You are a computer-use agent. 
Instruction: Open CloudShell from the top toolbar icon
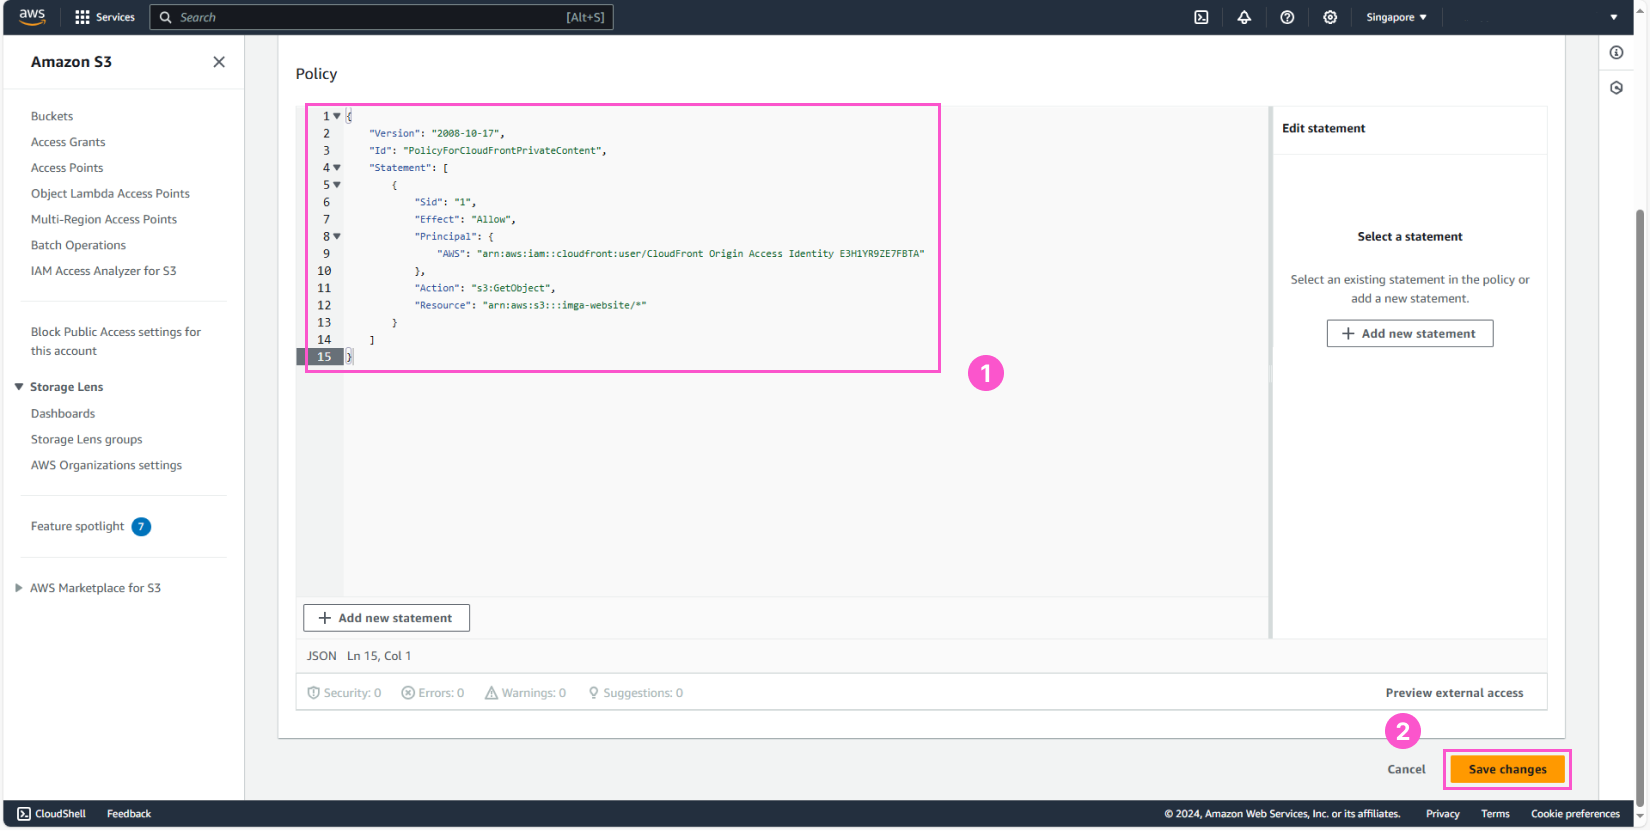point(1201,17)
